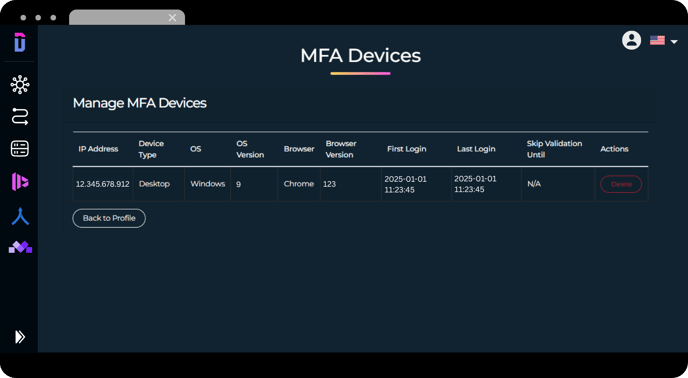Select the Desktop device type cell
The image size is (688, 378).
(154, 184)
